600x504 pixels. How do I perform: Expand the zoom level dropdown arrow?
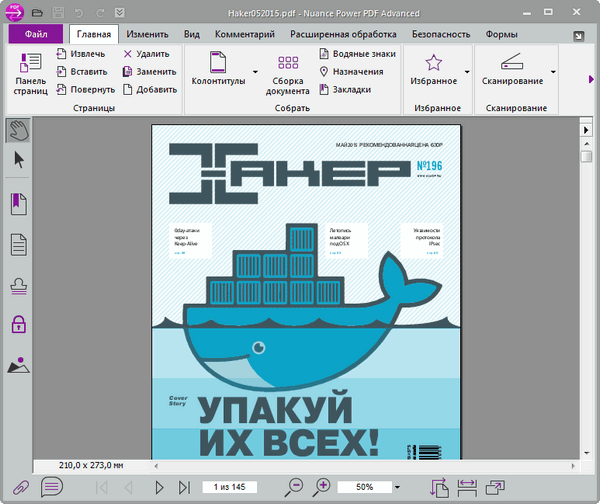click(x=398, y=487)
